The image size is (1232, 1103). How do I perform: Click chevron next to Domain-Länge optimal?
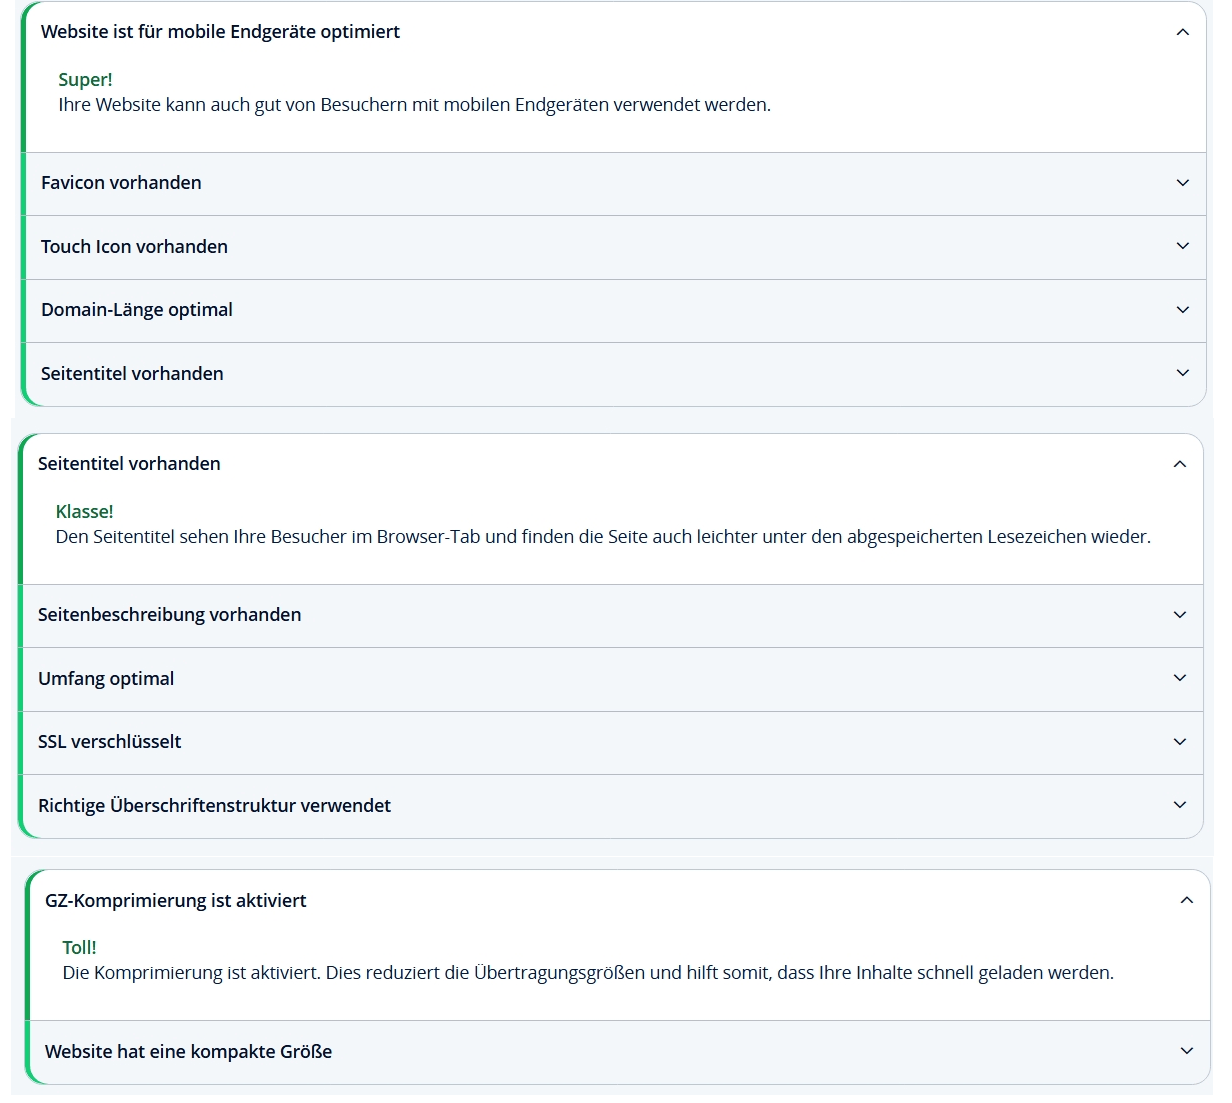pos(1182,310)
